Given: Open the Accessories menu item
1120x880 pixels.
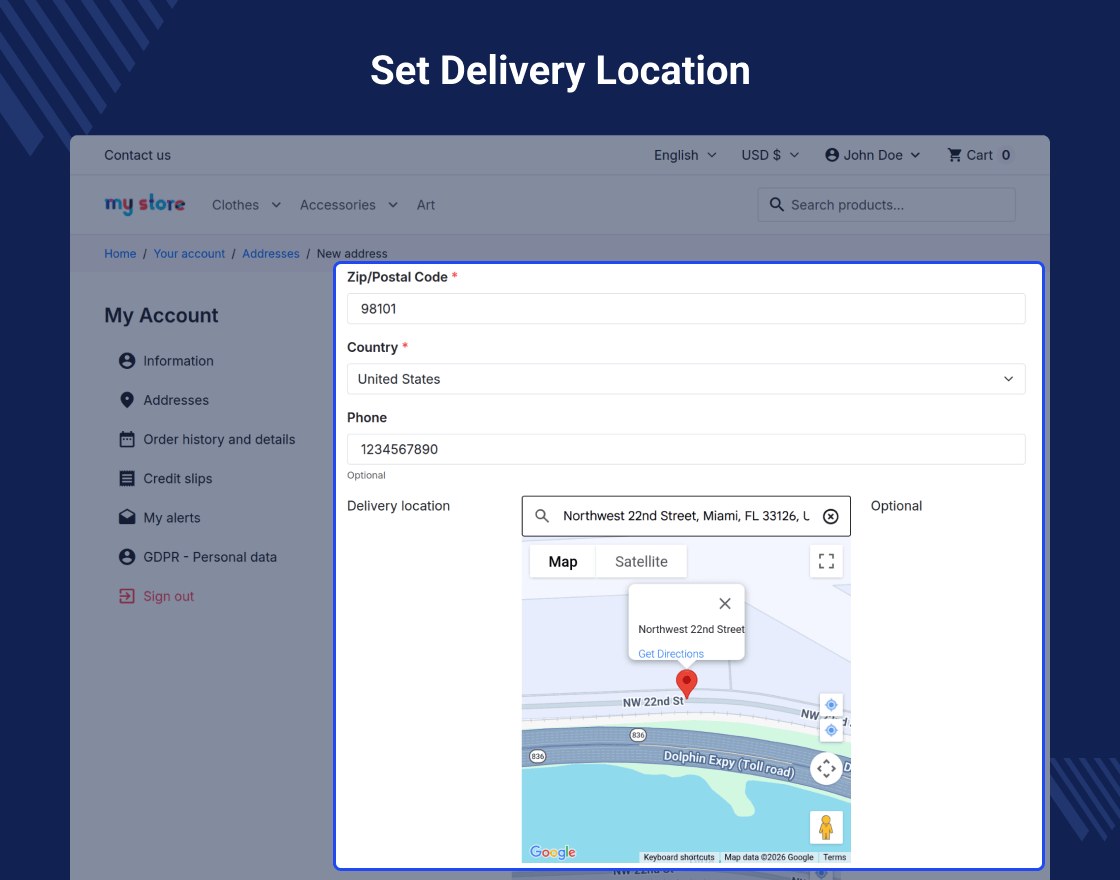Looking at the screenshot, I should pos(338,205).
